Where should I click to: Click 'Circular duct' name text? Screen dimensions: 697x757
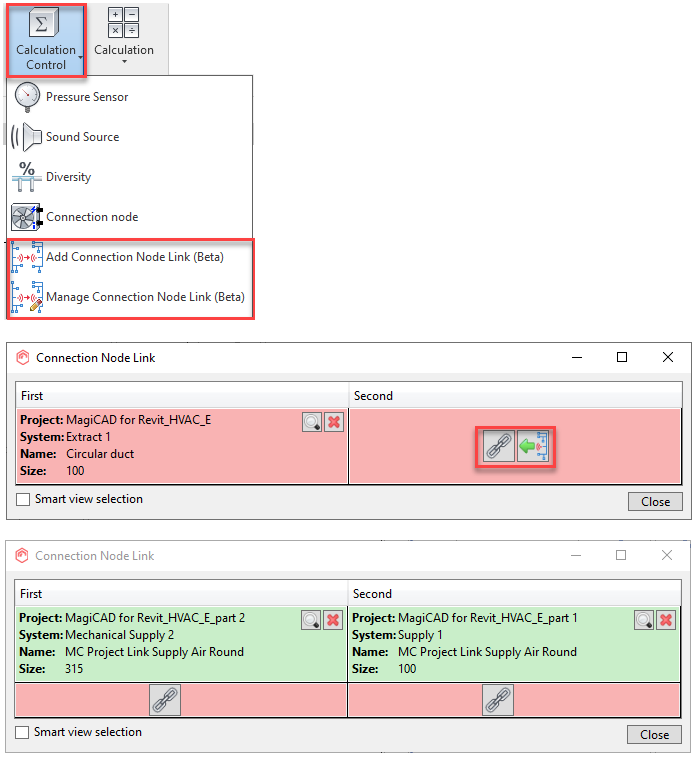(100, 454)
